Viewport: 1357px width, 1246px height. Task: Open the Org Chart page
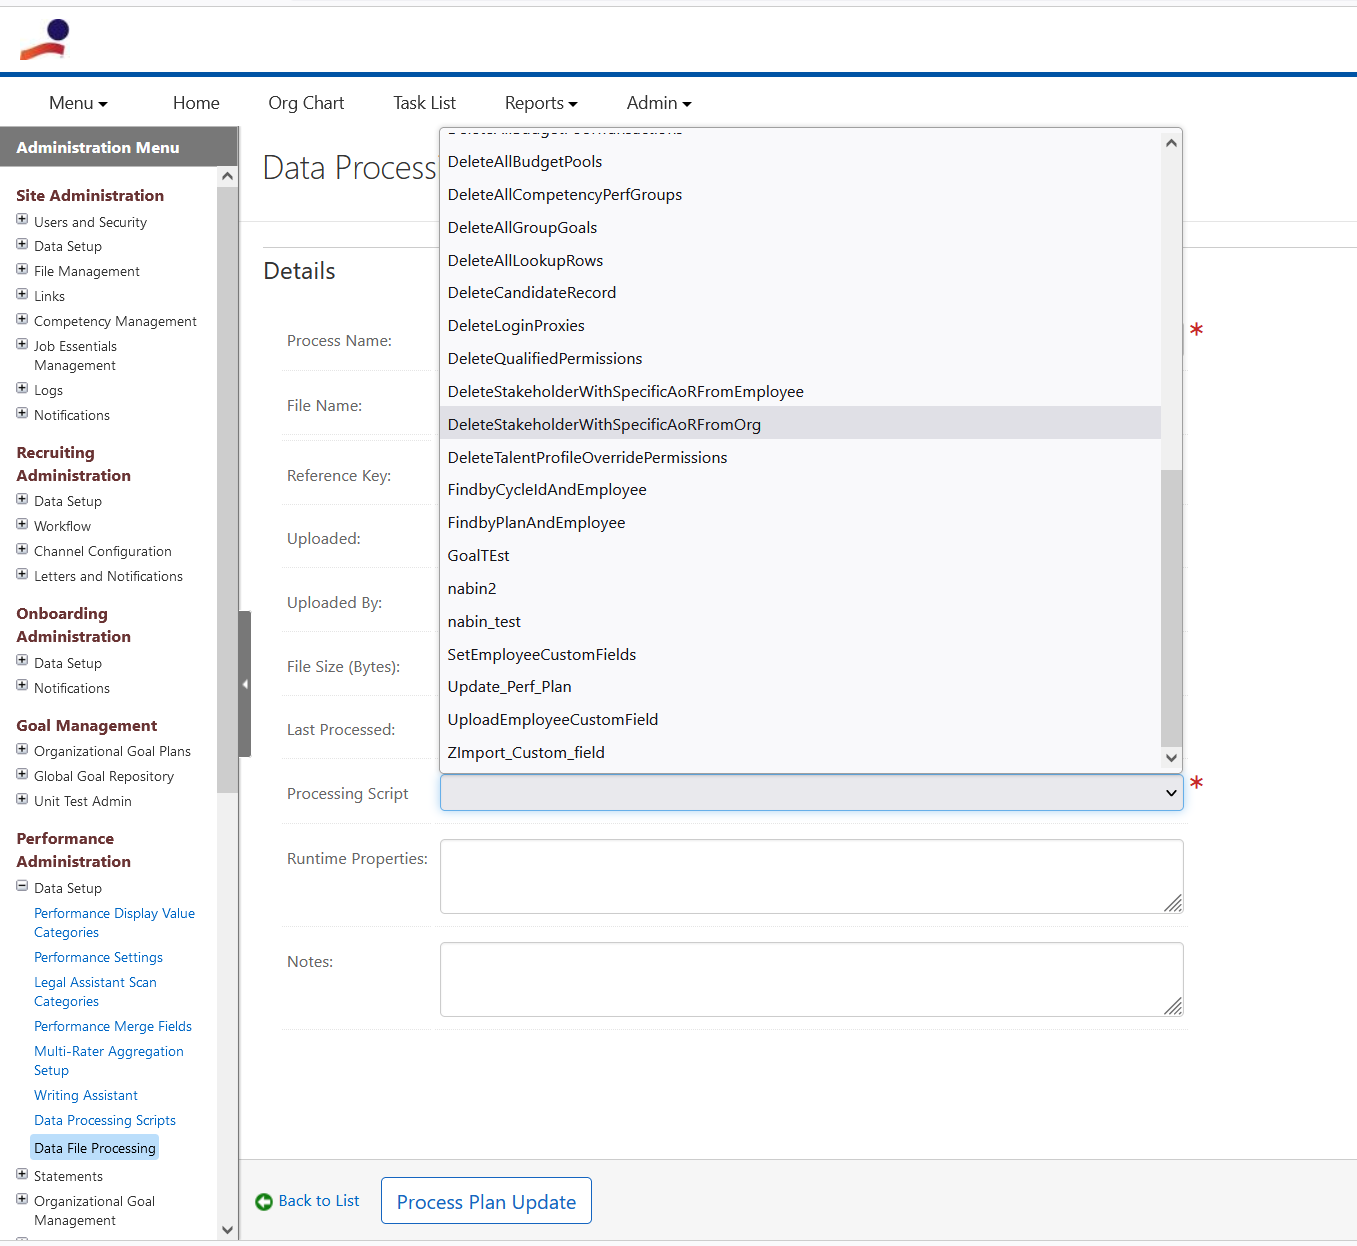click(306, 103)
